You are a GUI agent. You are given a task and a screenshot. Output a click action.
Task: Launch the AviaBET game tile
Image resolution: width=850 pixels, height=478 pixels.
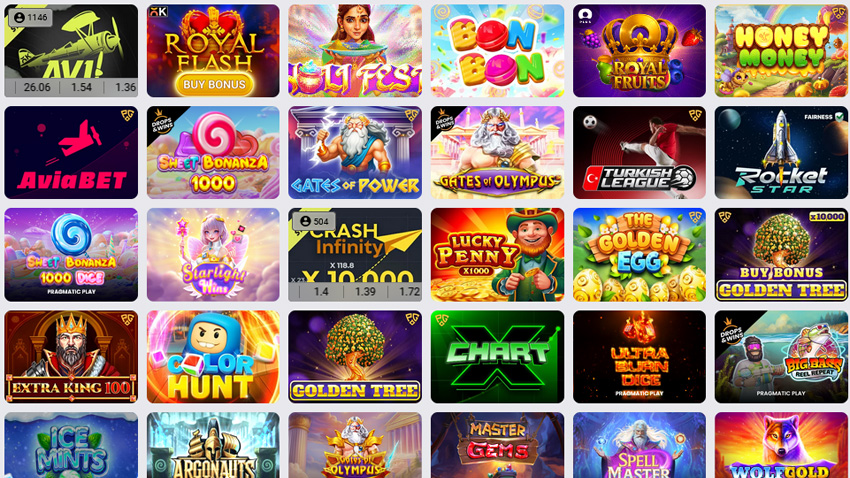coord(71,152)
